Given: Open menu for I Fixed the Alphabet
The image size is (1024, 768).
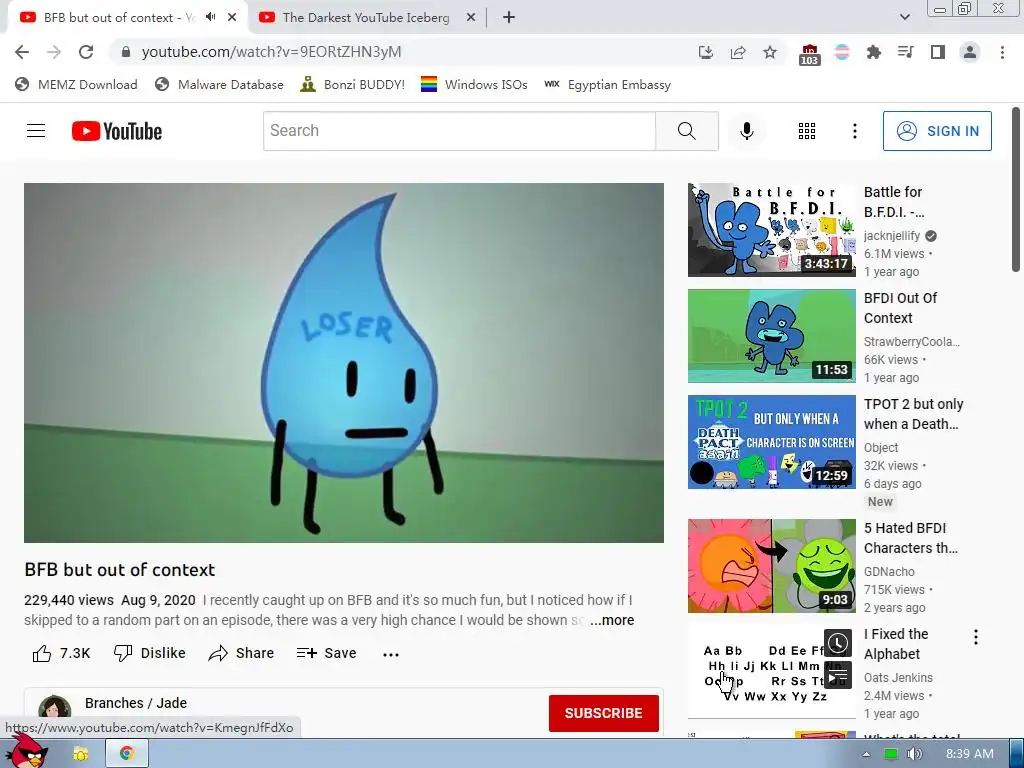Looking at the screenshot, I should (x=976, y=637).
